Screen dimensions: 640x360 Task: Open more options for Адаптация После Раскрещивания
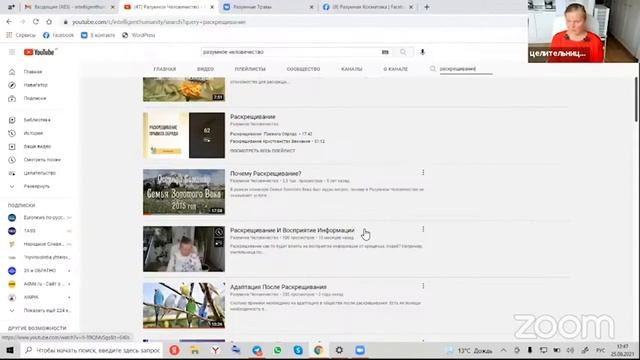click(x=423, y=286)
